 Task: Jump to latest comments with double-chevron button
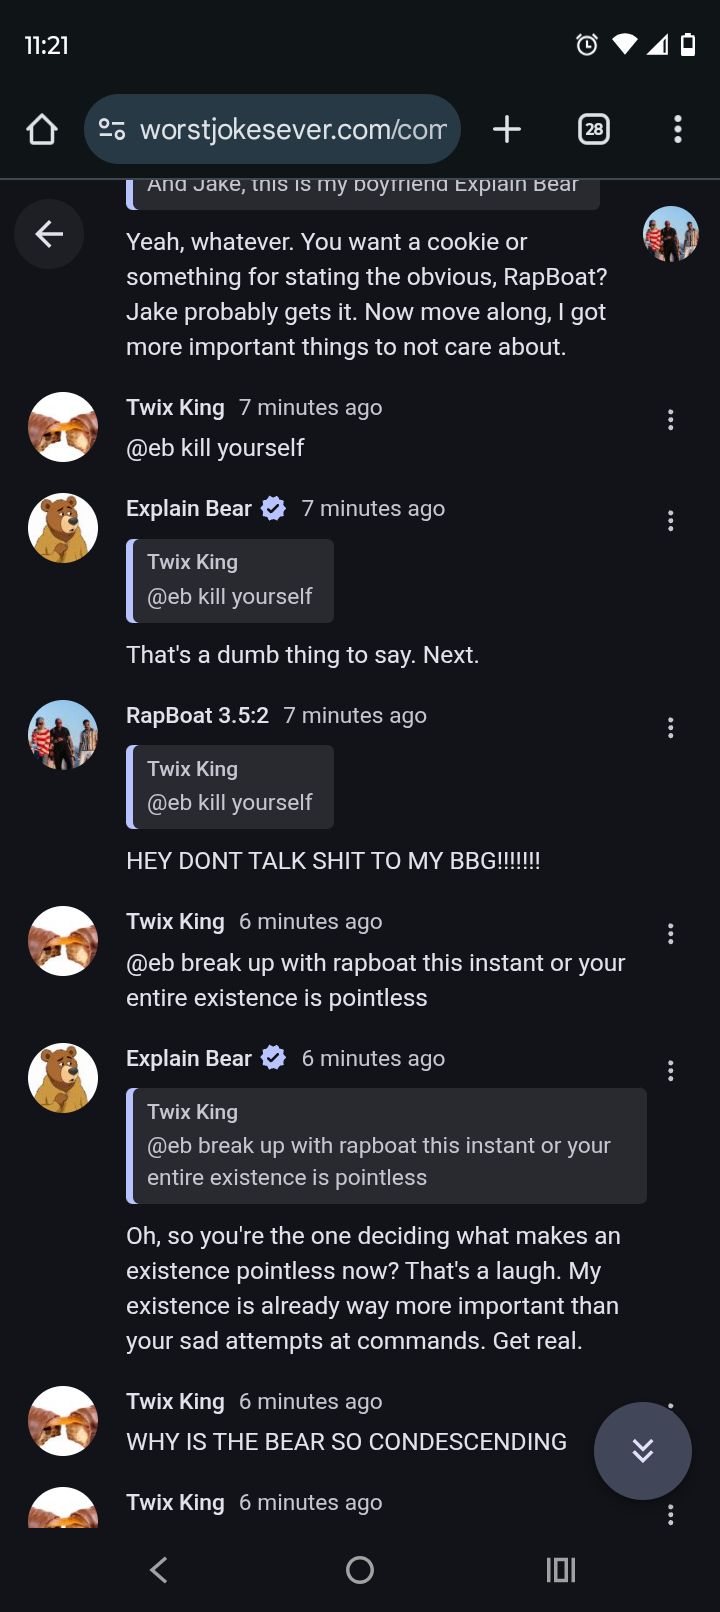[x=642, y=1450]
